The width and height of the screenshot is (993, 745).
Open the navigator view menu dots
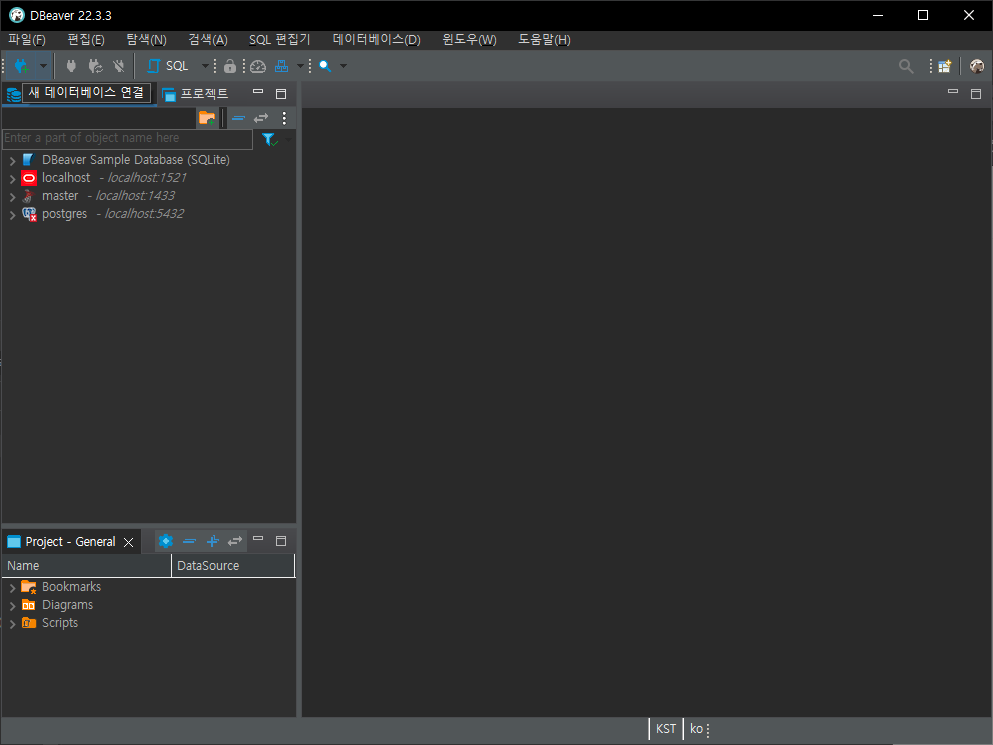[x=284, y=118]
